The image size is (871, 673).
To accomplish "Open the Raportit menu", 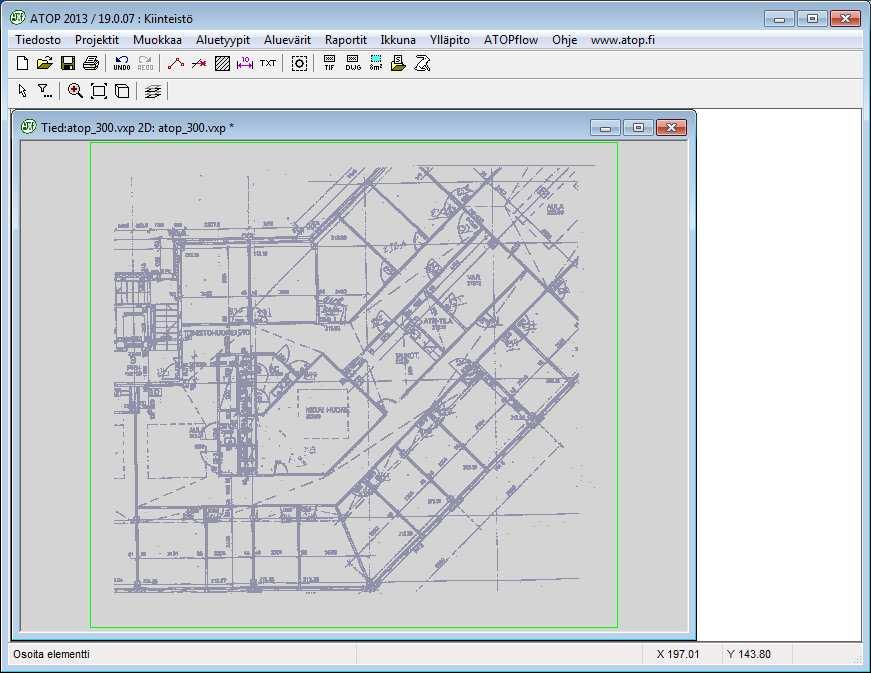I will point(346,40).
